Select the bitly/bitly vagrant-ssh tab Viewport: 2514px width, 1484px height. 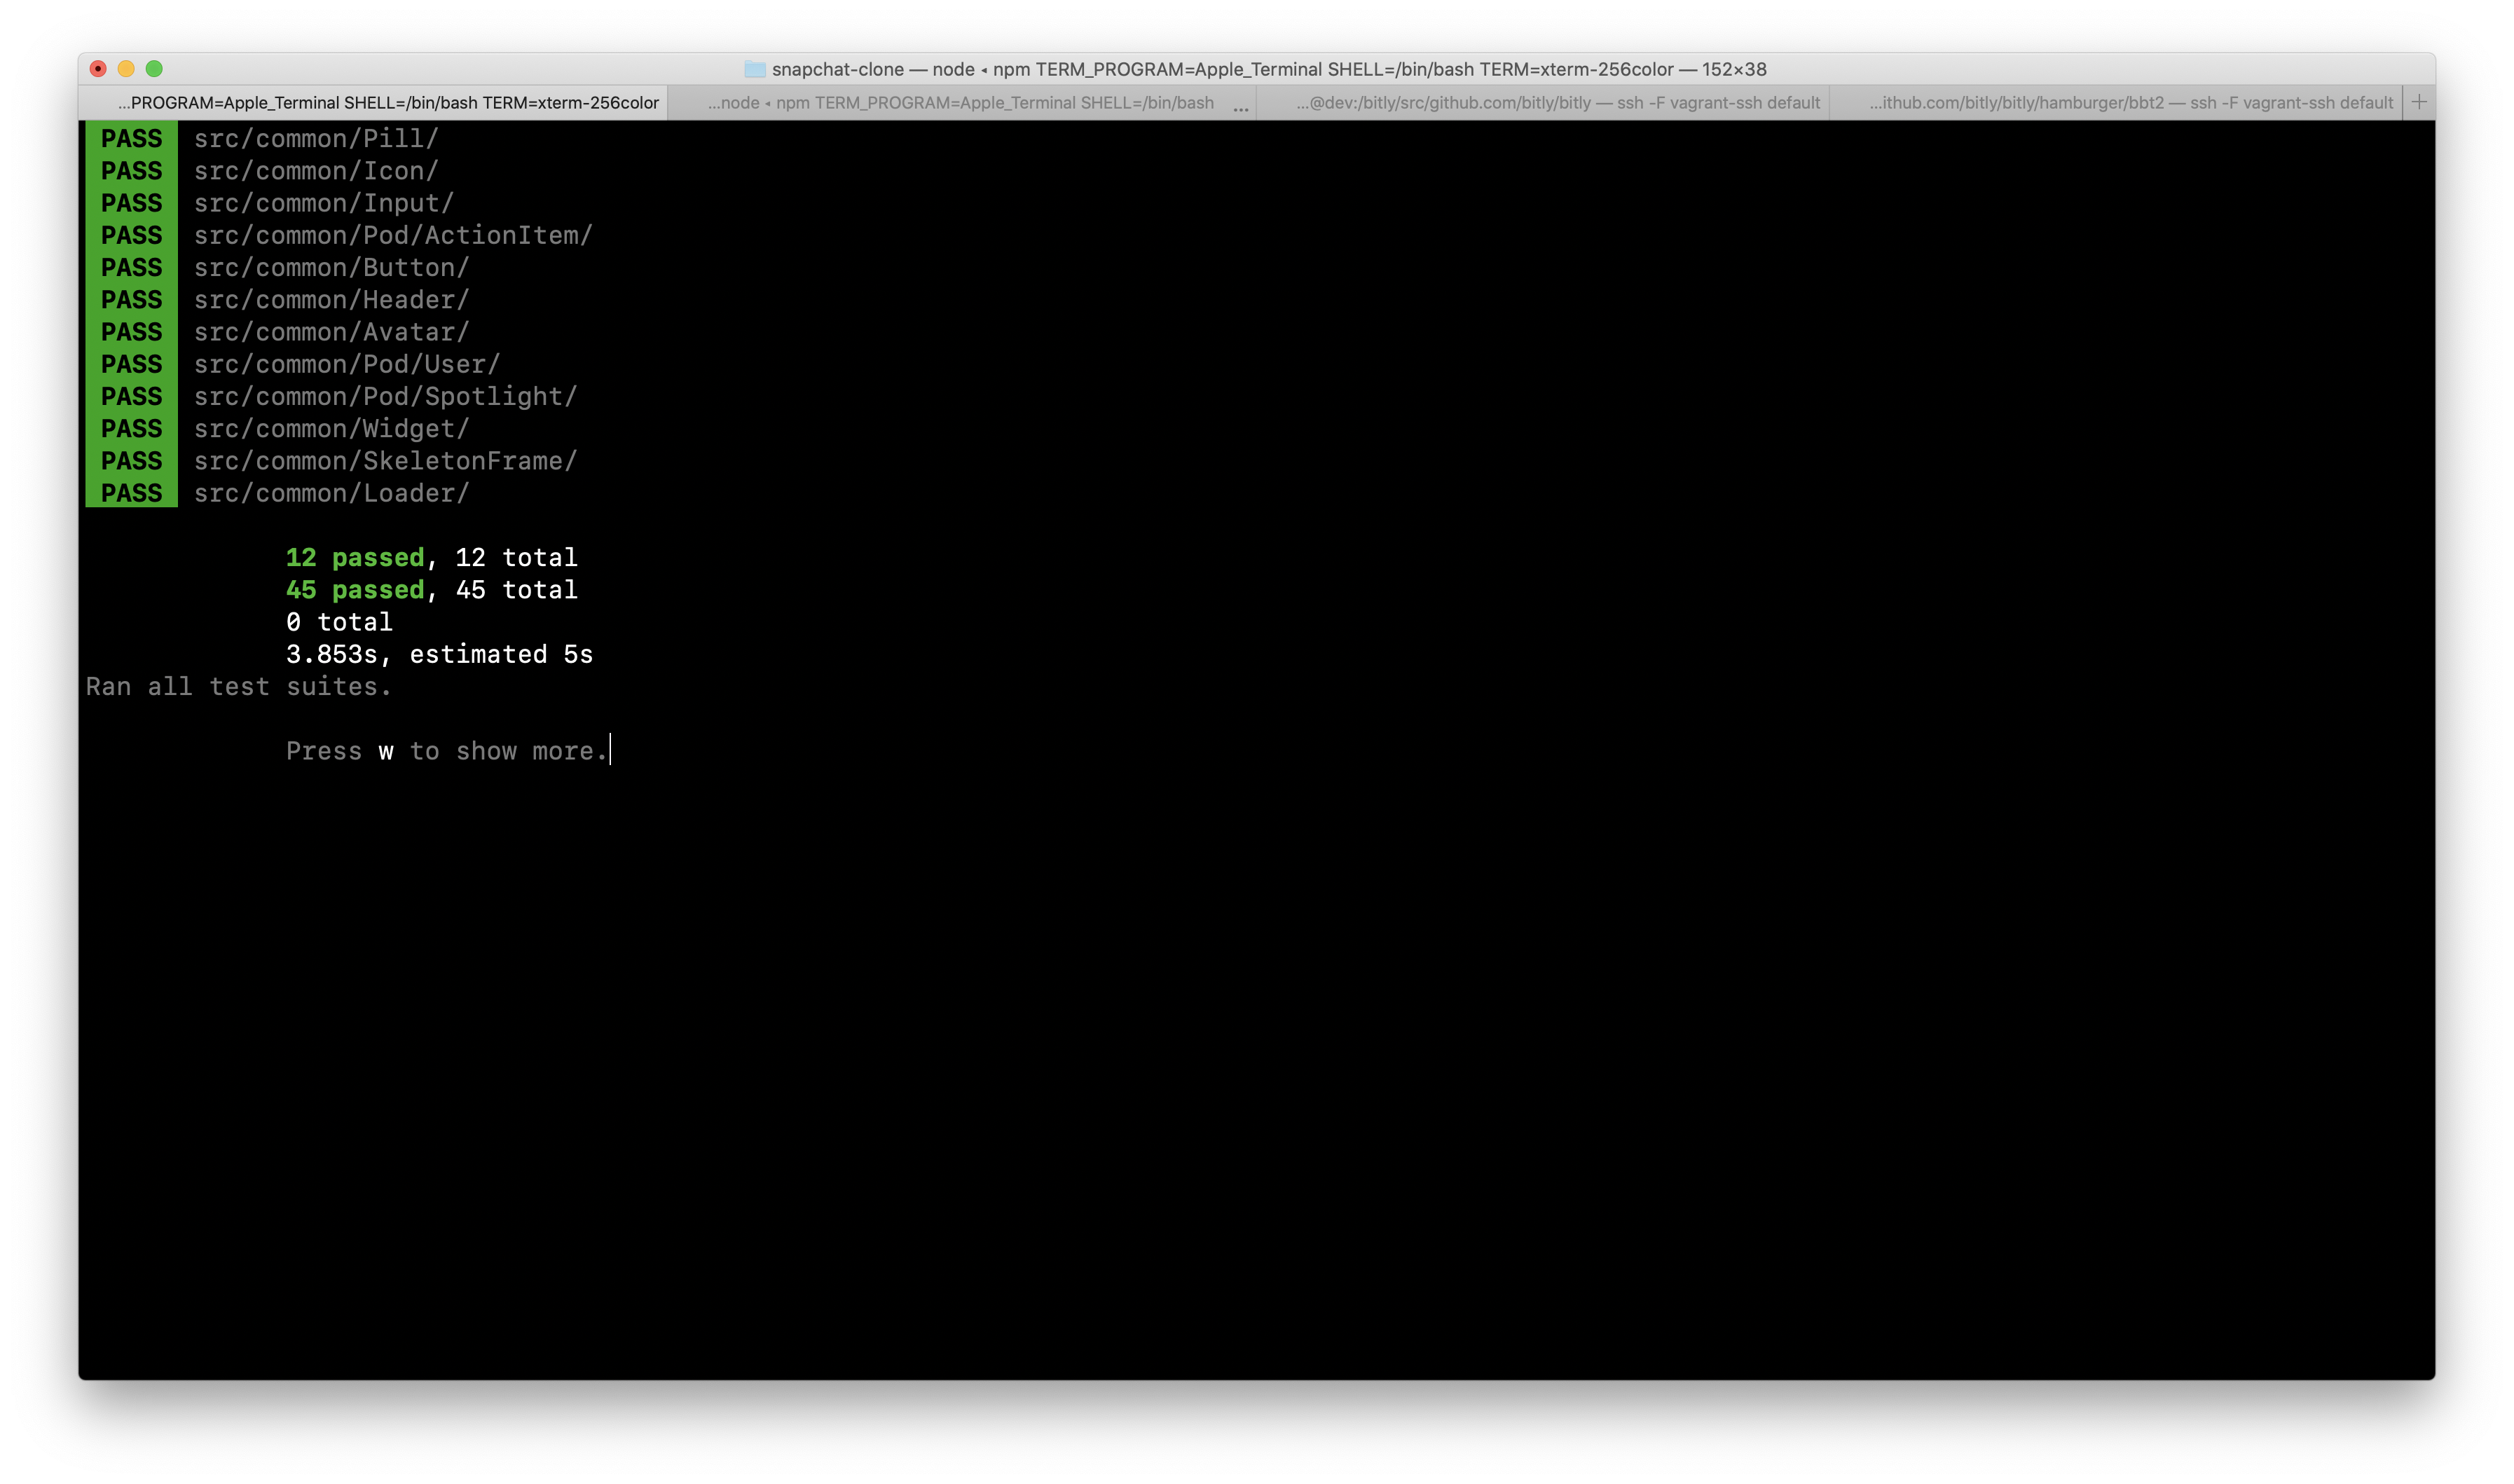1557,103
